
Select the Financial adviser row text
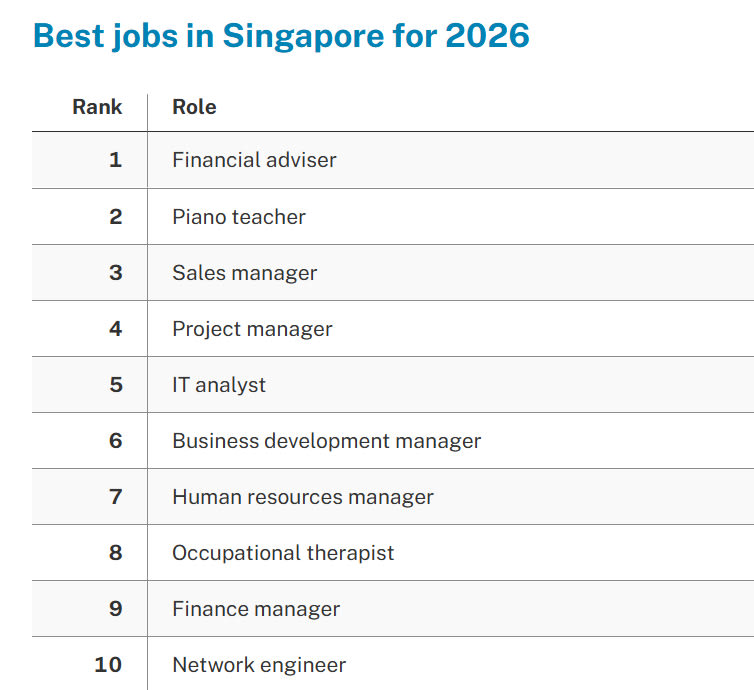click(254, 160)
